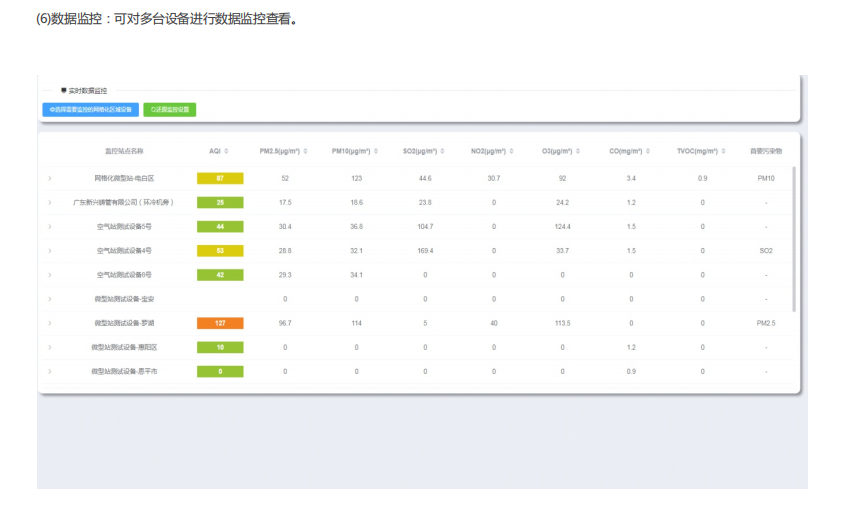Expand the 广东新兴铸管有限公司 row
The width and height of the screenshot is (846, 521).
tap(49, 202)
